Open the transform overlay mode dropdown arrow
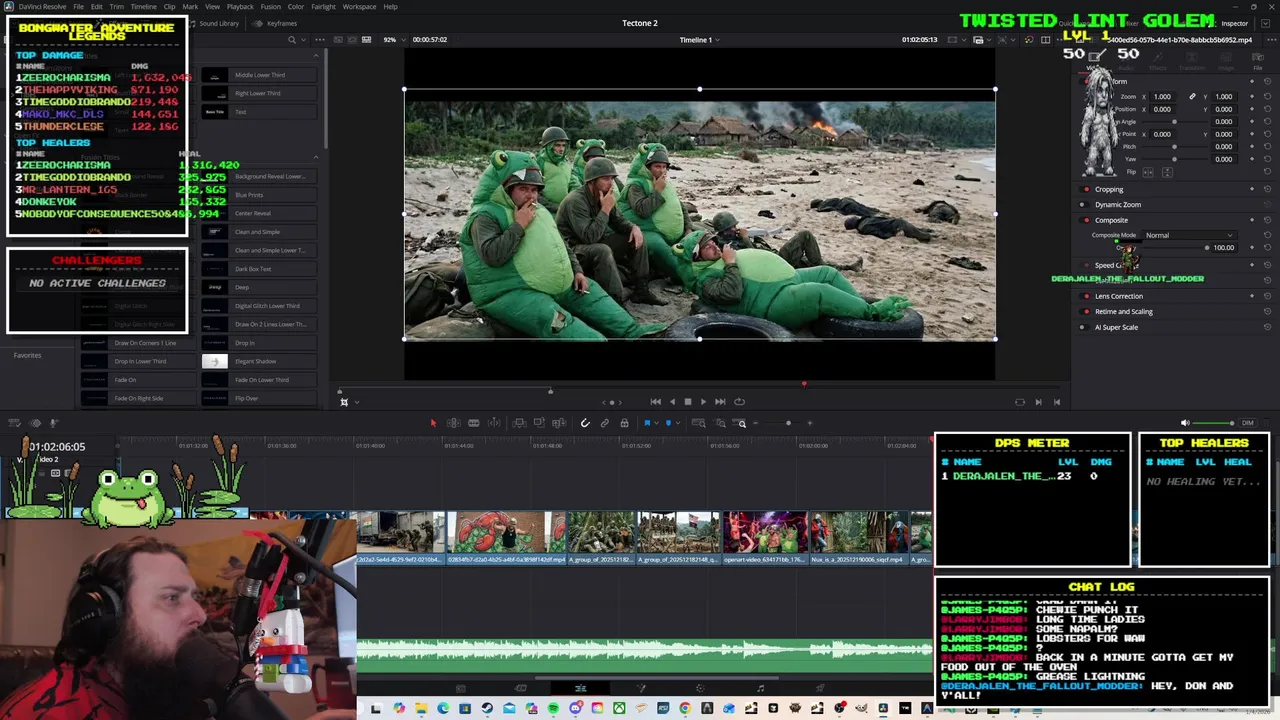Viewport: 1280px width, 720px height. (x=356, y=402)
